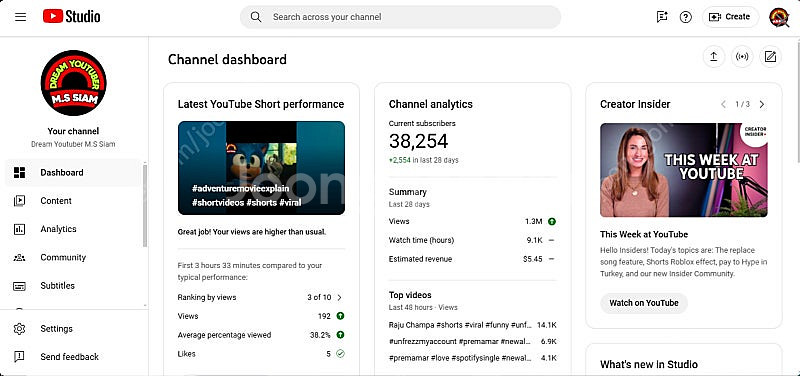
Task: Click Send feedback in the sidebar
Action: [x=73, y=357]
